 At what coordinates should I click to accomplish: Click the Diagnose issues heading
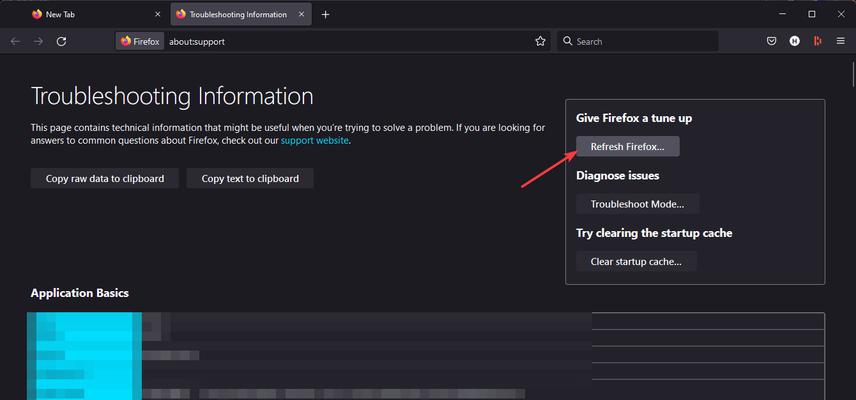click(617, 176)
